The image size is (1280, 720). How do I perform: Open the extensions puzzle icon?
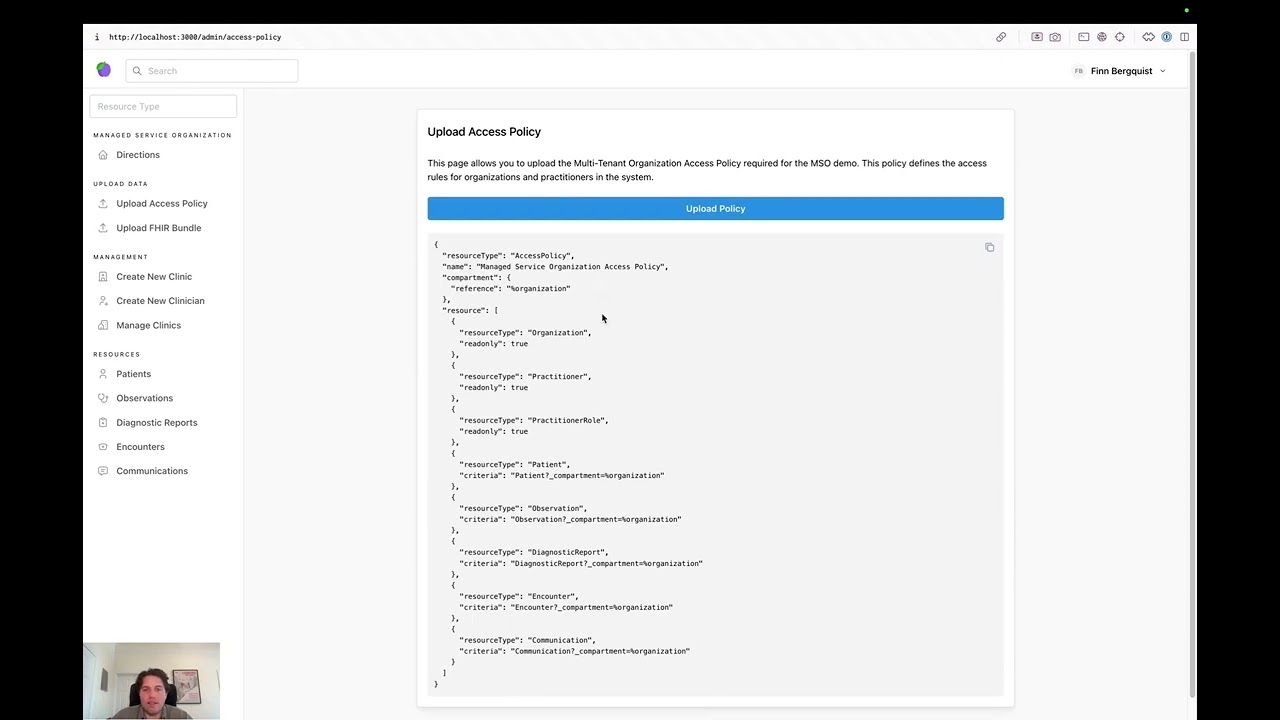click(x=1148, y=37)
